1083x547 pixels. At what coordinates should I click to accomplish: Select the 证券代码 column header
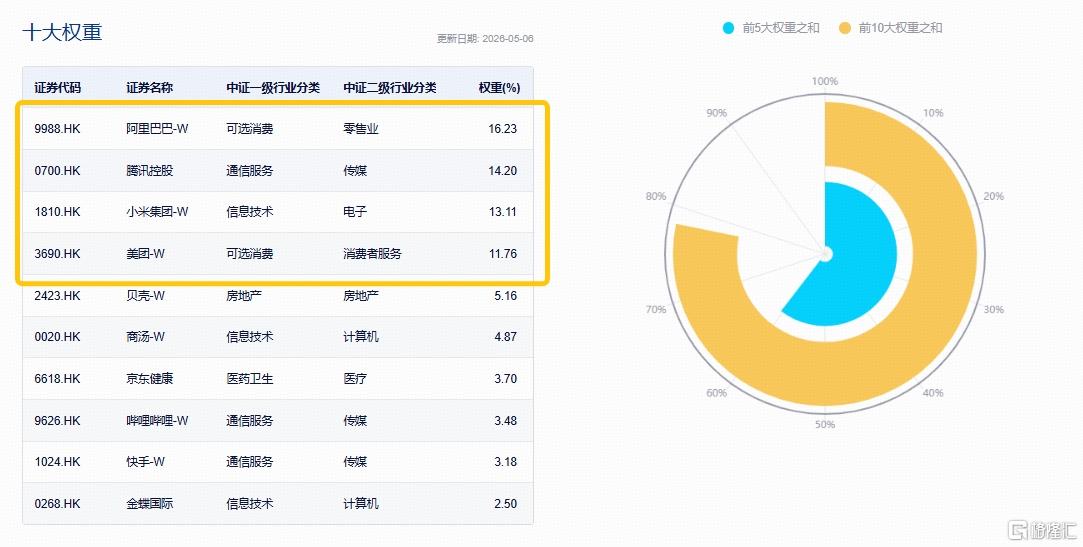coord(57,88)
